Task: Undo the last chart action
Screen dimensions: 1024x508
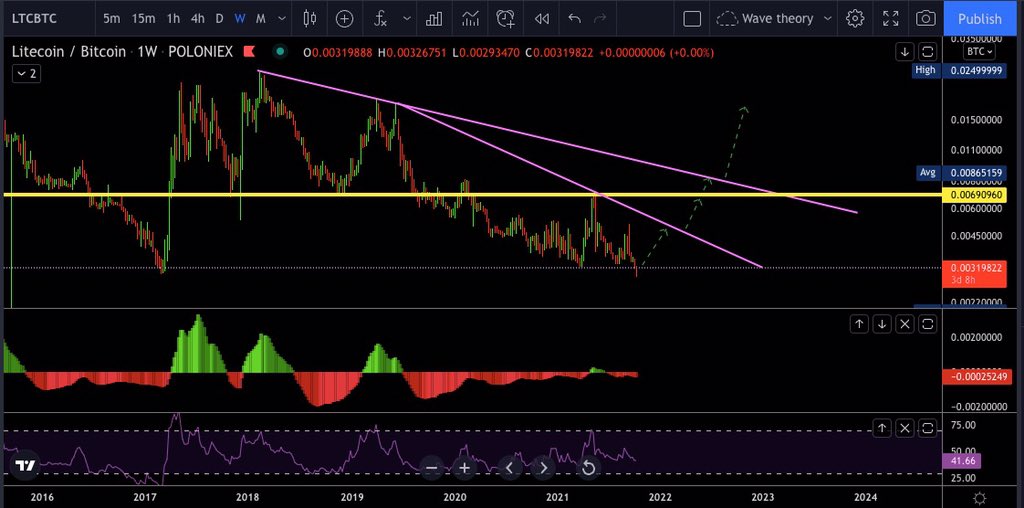Action: pyautogui.click(x=574, y=19)
